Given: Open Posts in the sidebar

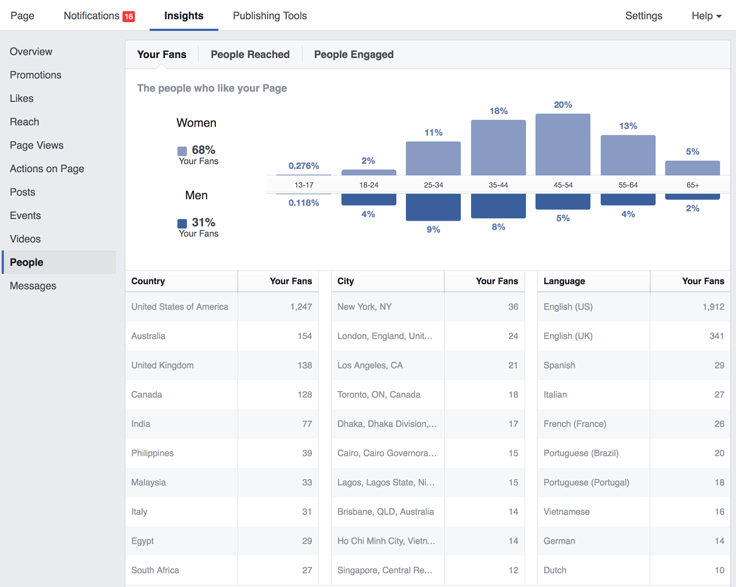Looking at the screenshot, I should coord(23,192).
